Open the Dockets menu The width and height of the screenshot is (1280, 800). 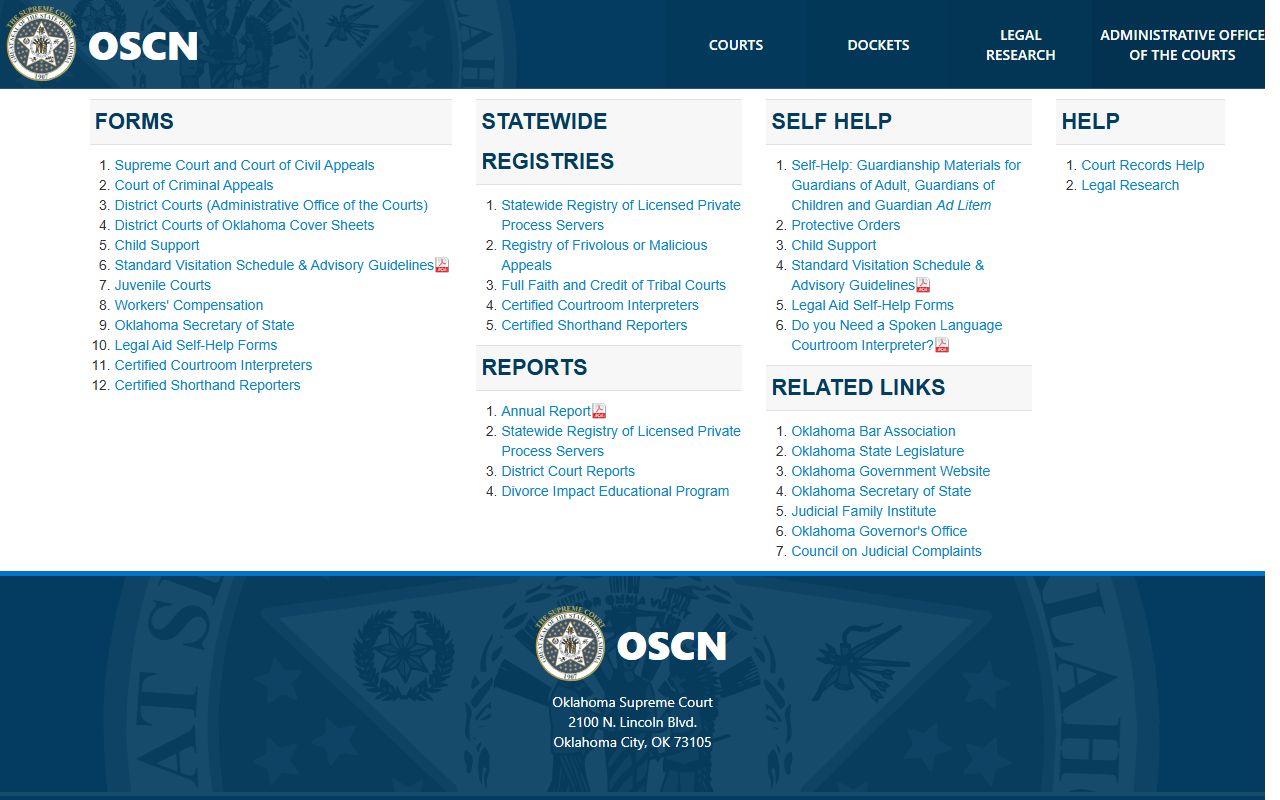(878, 45)
